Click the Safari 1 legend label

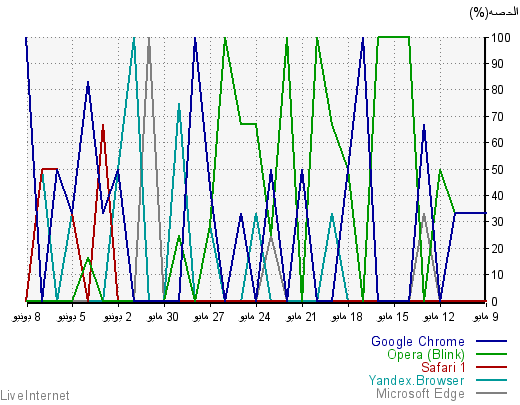pyautogui.click(x=443, y=367)
